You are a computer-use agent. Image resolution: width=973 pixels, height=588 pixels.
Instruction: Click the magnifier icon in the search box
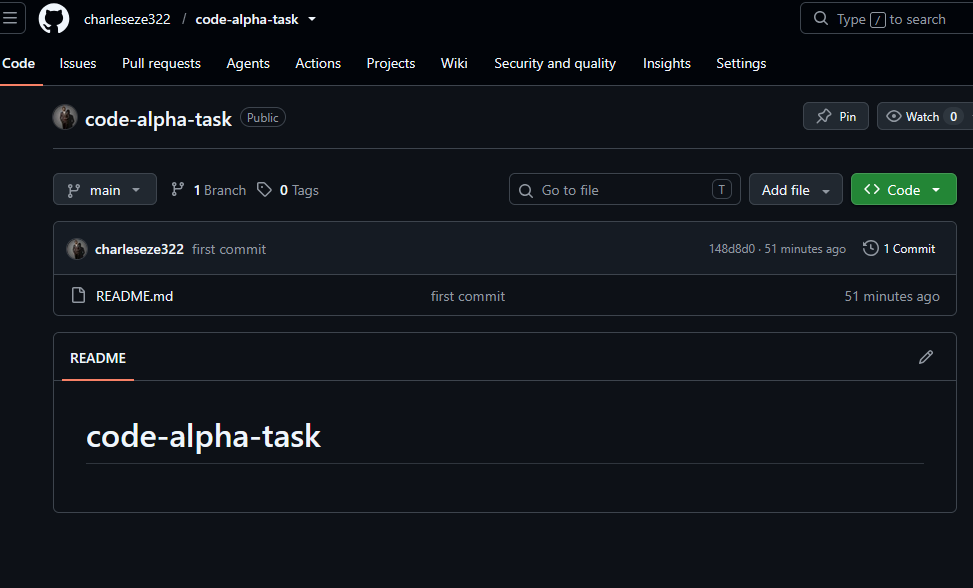820,19
